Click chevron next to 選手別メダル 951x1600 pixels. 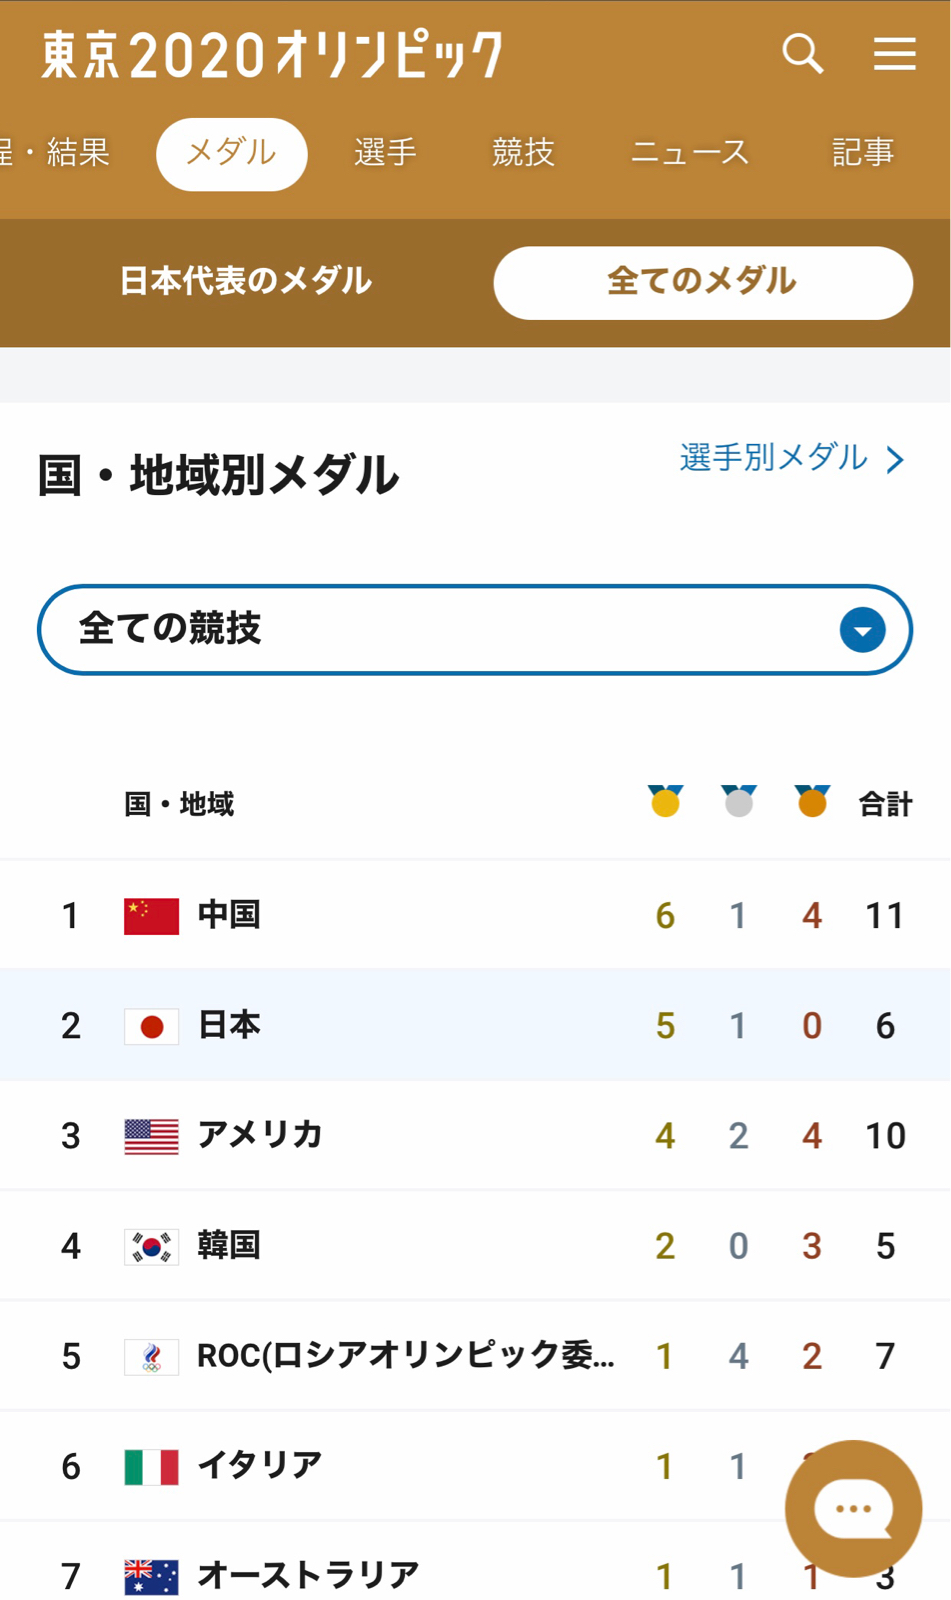pos(895,459)
